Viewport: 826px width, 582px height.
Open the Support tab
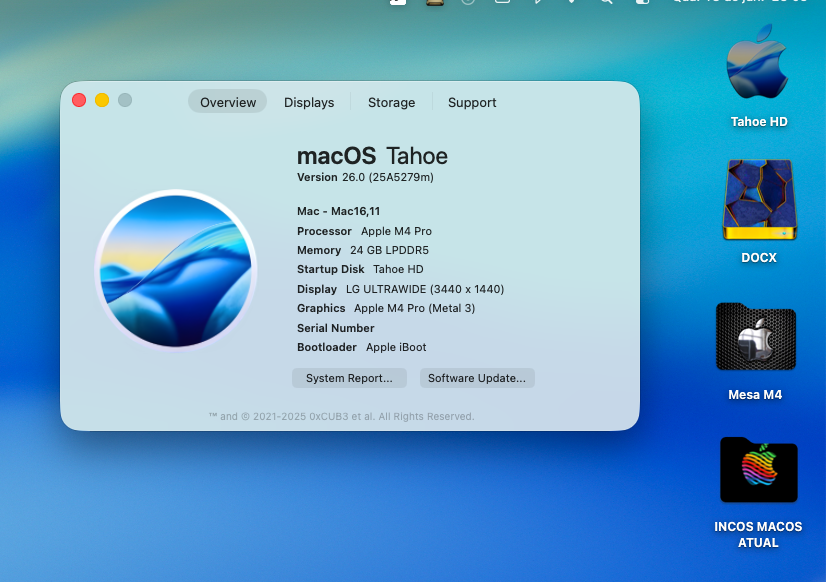[x=472, y=102]
